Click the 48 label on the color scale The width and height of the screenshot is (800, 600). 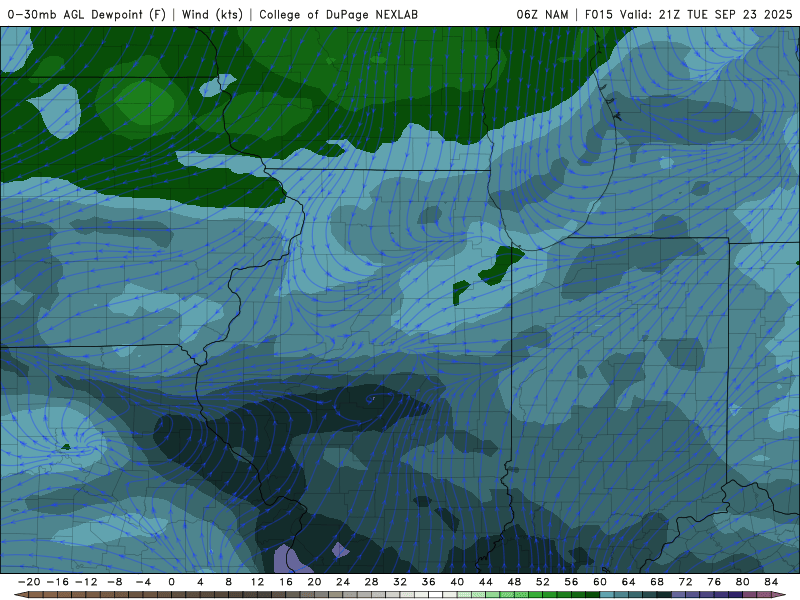[x=514, y=582]
